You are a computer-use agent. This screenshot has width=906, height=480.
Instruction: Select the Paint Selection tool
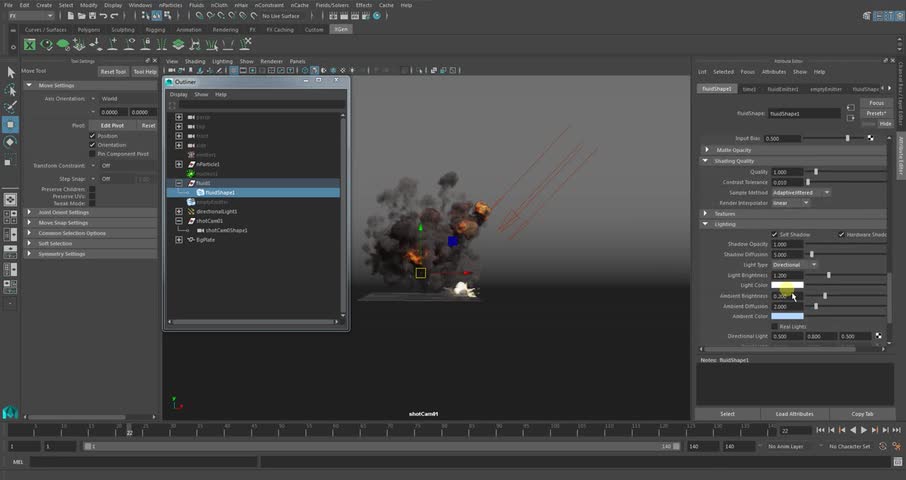pos(10,107)
